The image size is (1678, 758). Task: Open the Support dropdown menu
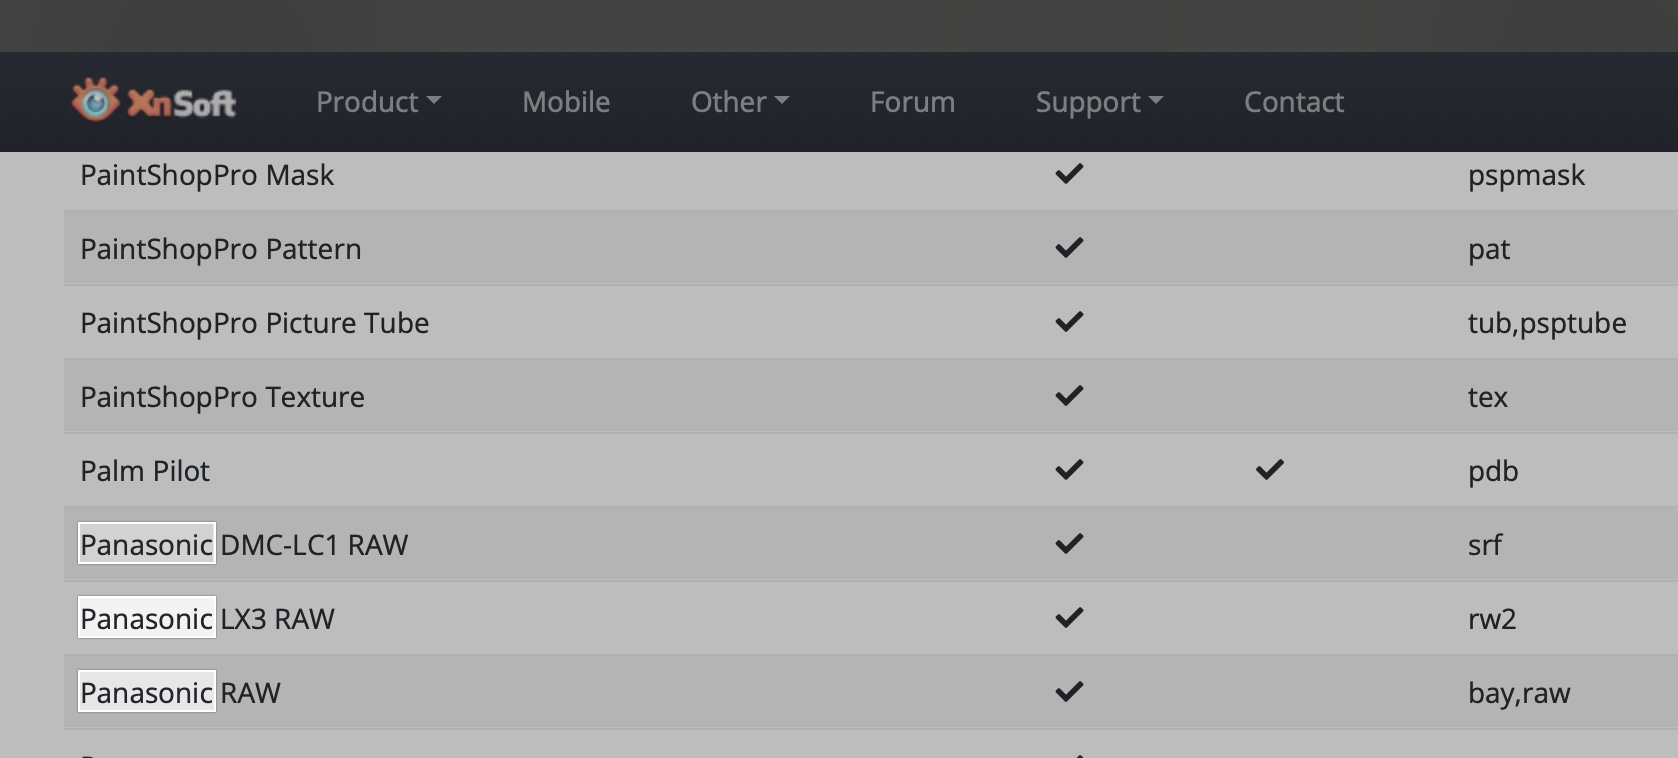(1098, 102)
